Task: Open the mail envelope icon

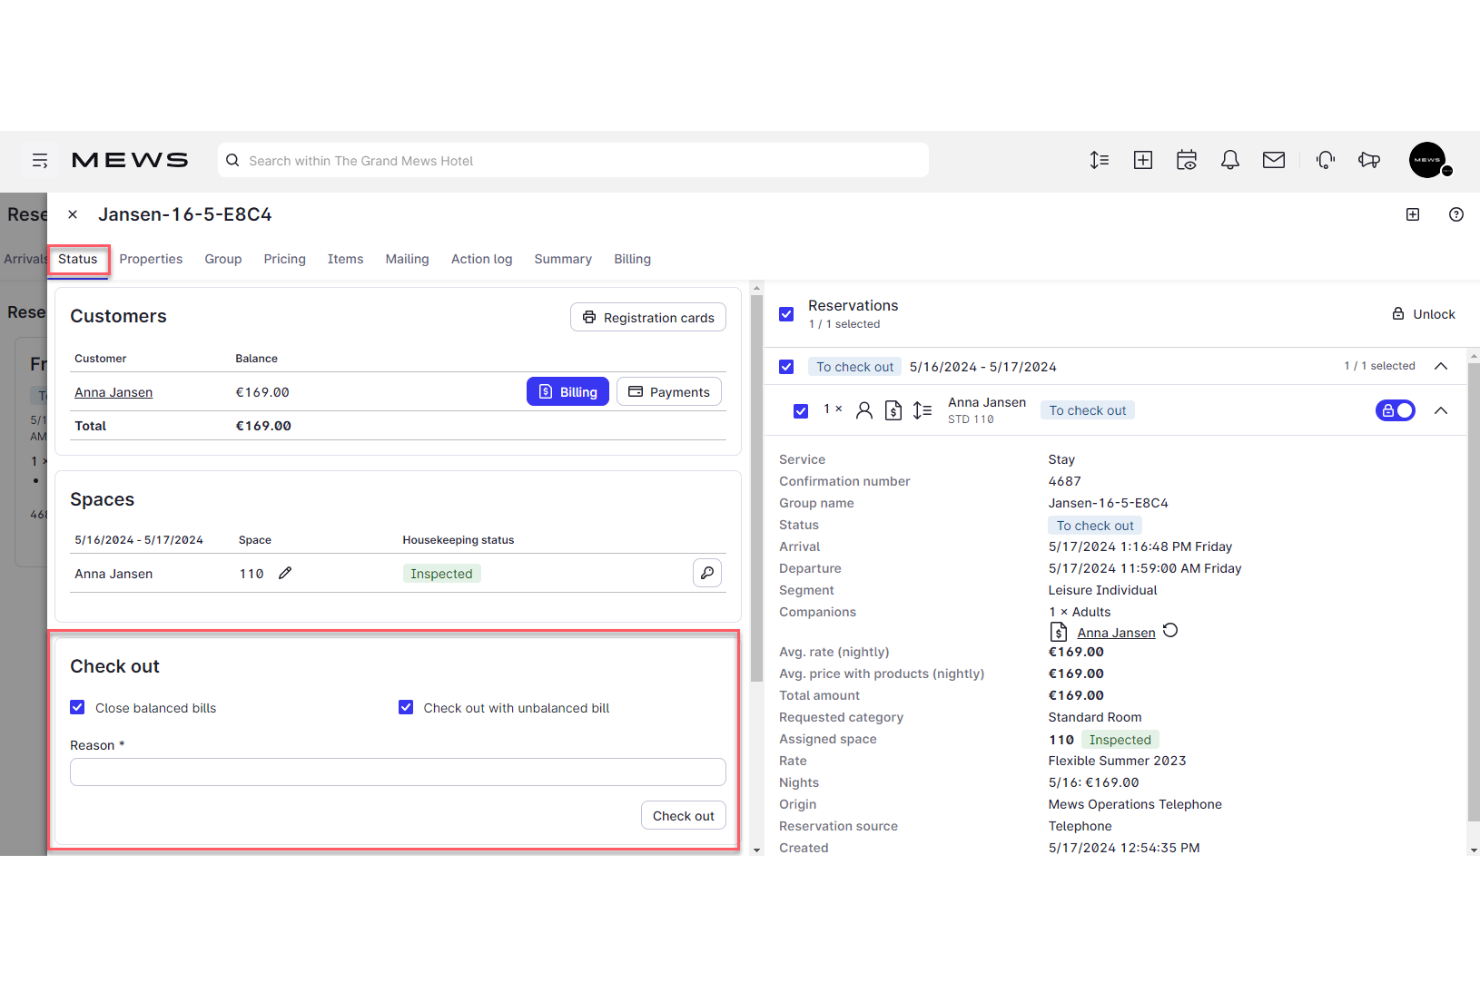Action: pos(1274,160)
